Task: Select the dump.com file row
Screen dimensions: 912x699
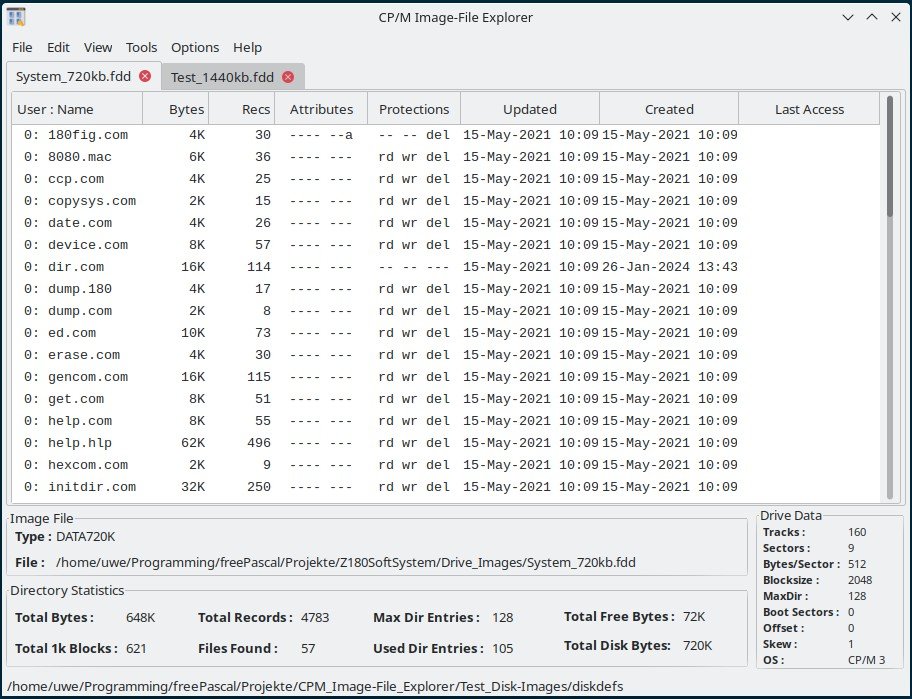Action: [x=446, y=311]
